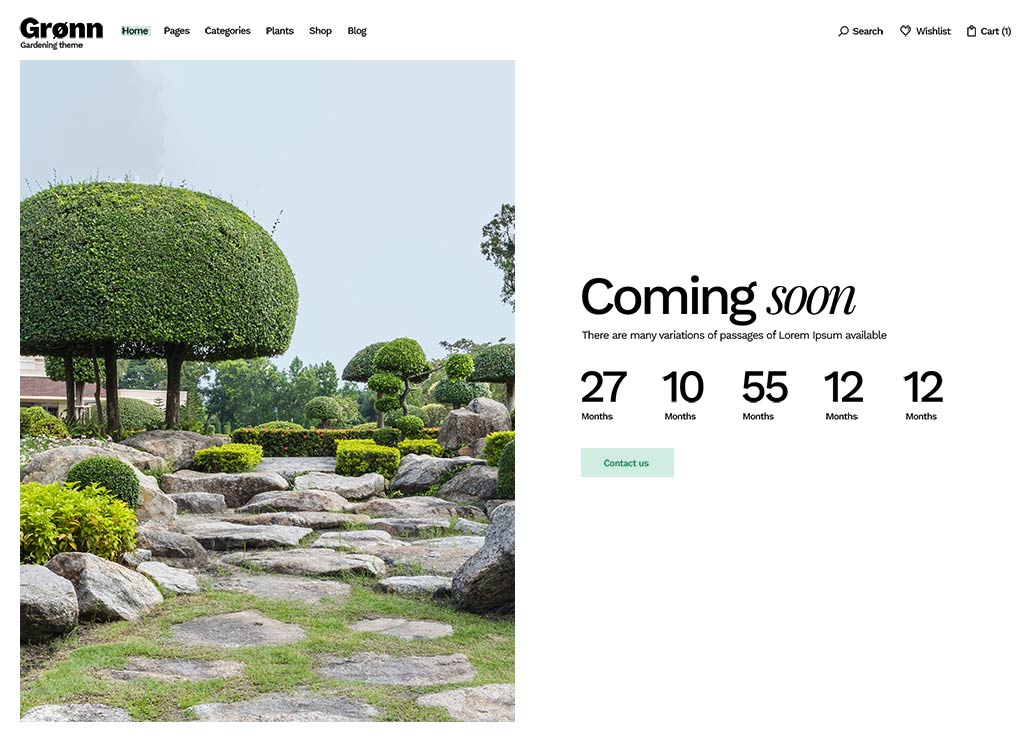
Task: Click the Grønn gardening theme logo
Action: pos(61,32)
